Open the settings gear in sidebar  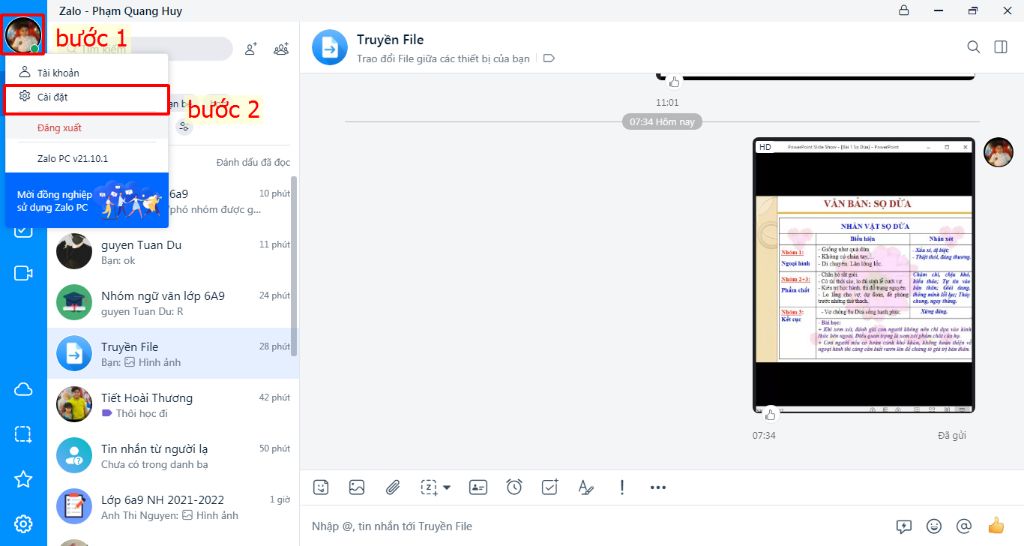(24, 524)
